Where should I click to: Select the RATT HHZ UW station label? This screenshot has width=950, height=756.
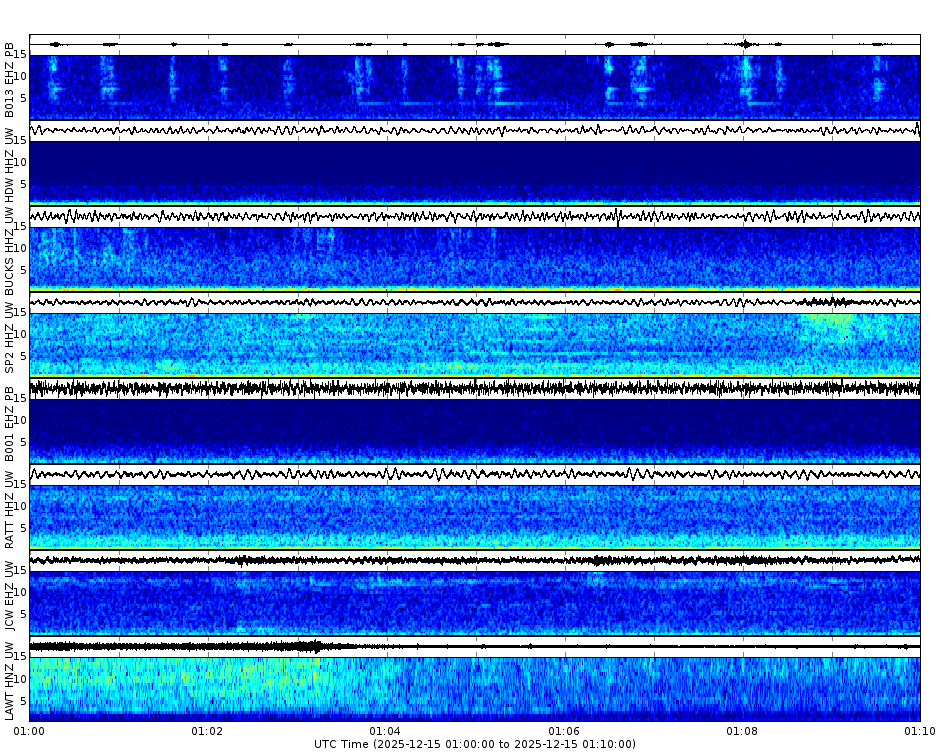(10, 510)
